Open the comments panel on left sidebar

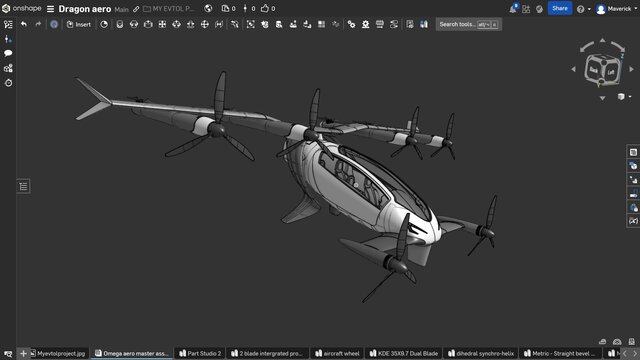[x=8, y=53]
